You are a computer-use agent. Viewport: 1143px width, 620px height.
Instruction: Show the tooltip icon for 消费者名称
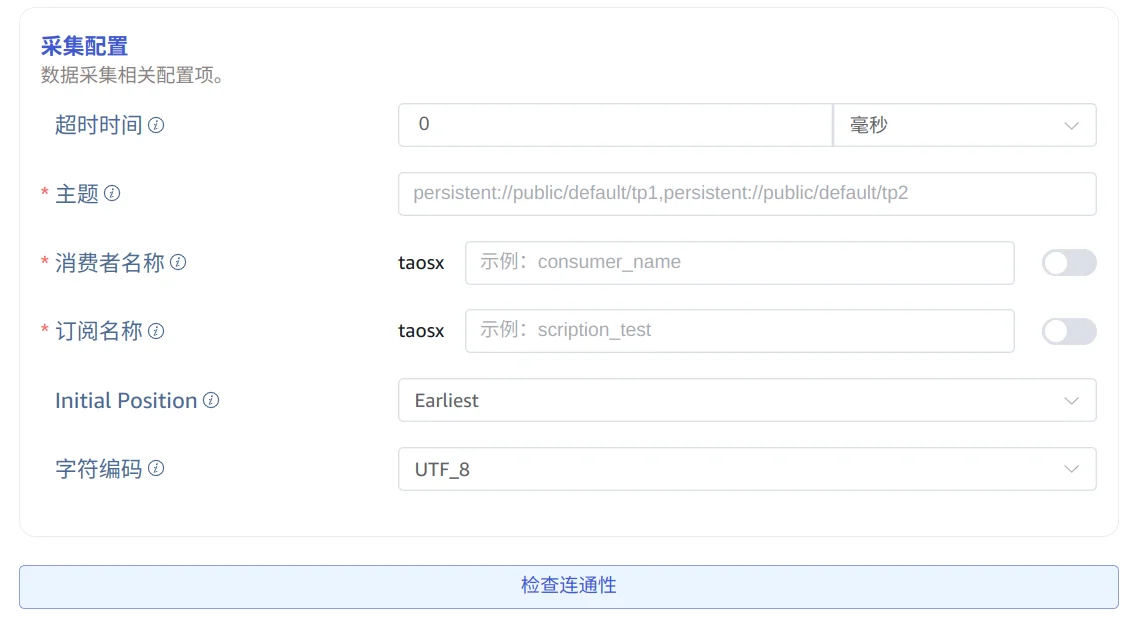pyautogui.click(x=178, y=262)
